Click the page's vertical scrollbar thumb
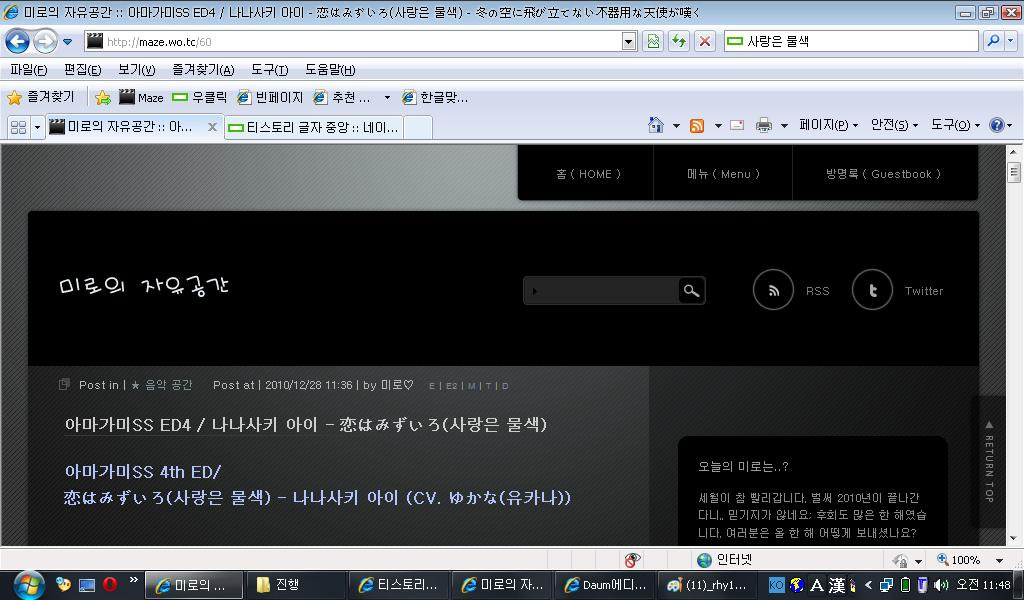1024x600 pixels. point(1013,172)
